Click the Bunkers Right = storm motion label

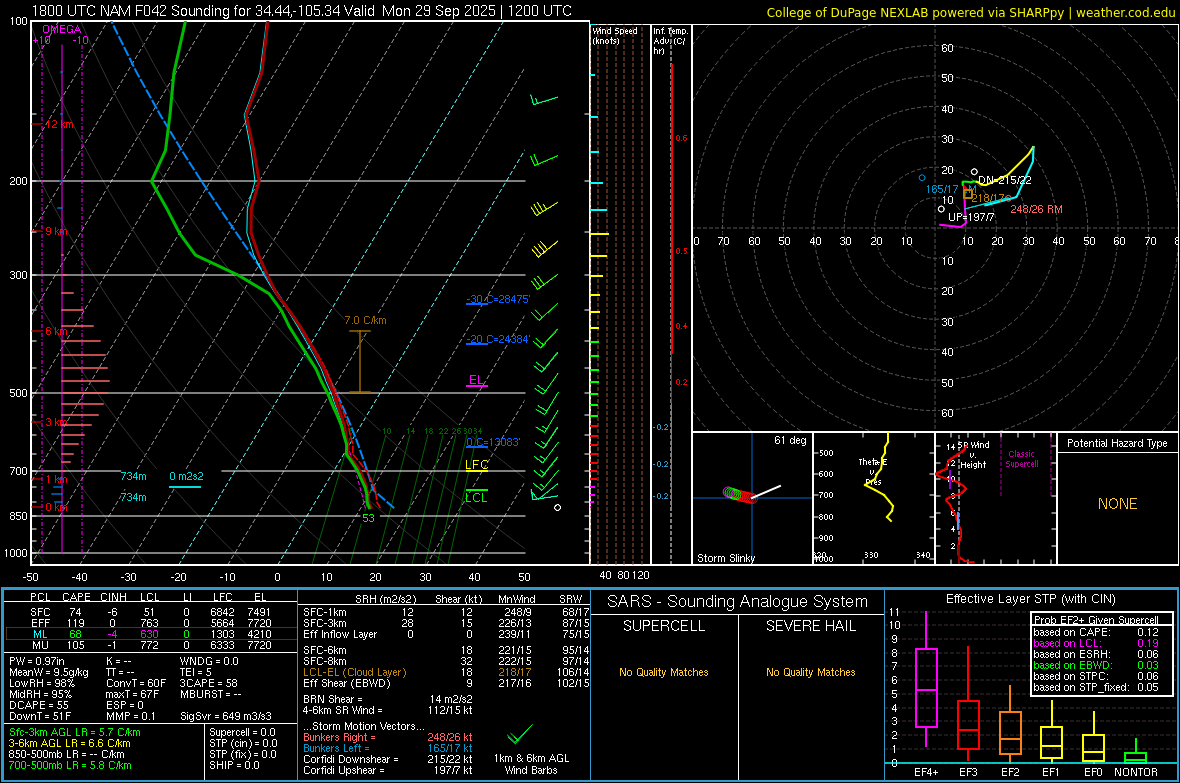coord(339,737)
